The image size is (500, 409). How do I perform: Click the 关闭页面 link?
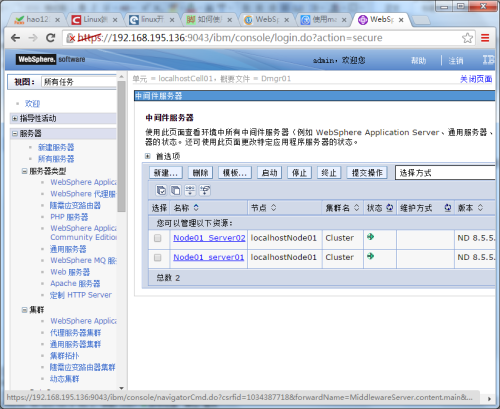click(476, 79)
